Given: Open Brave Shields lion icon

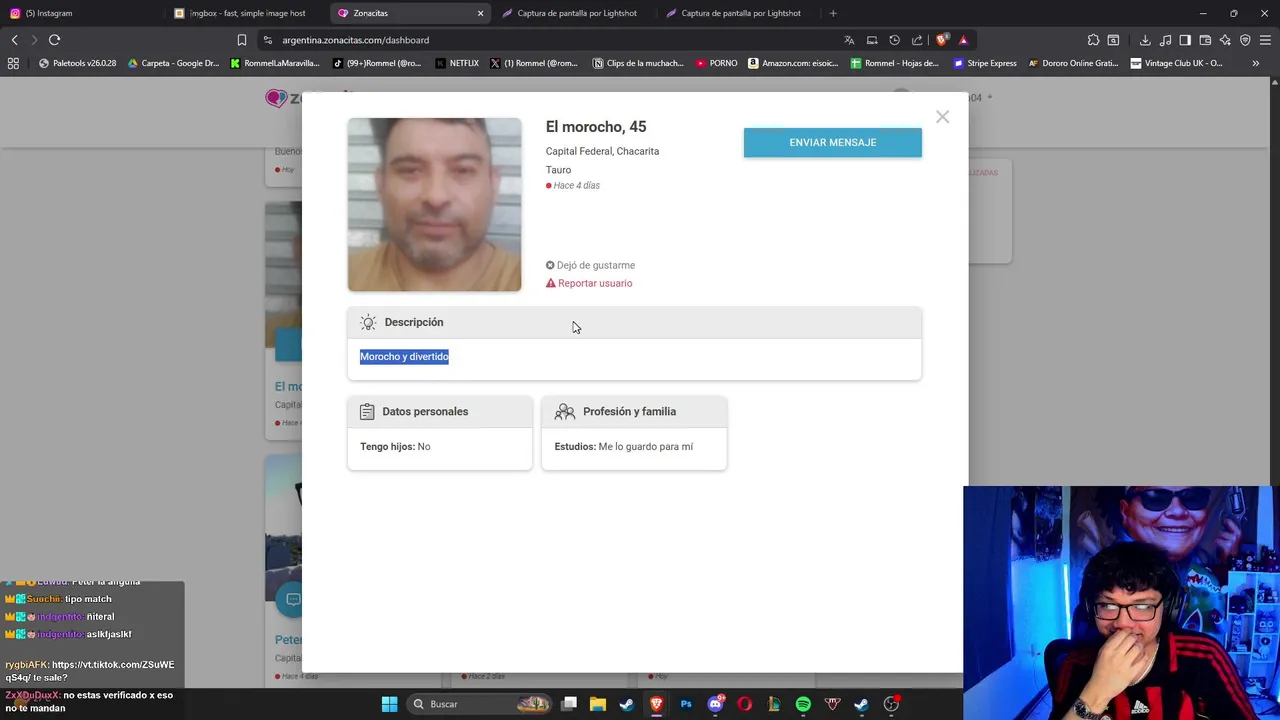Looking at the screenshot, I should click(x=941, y=40).
